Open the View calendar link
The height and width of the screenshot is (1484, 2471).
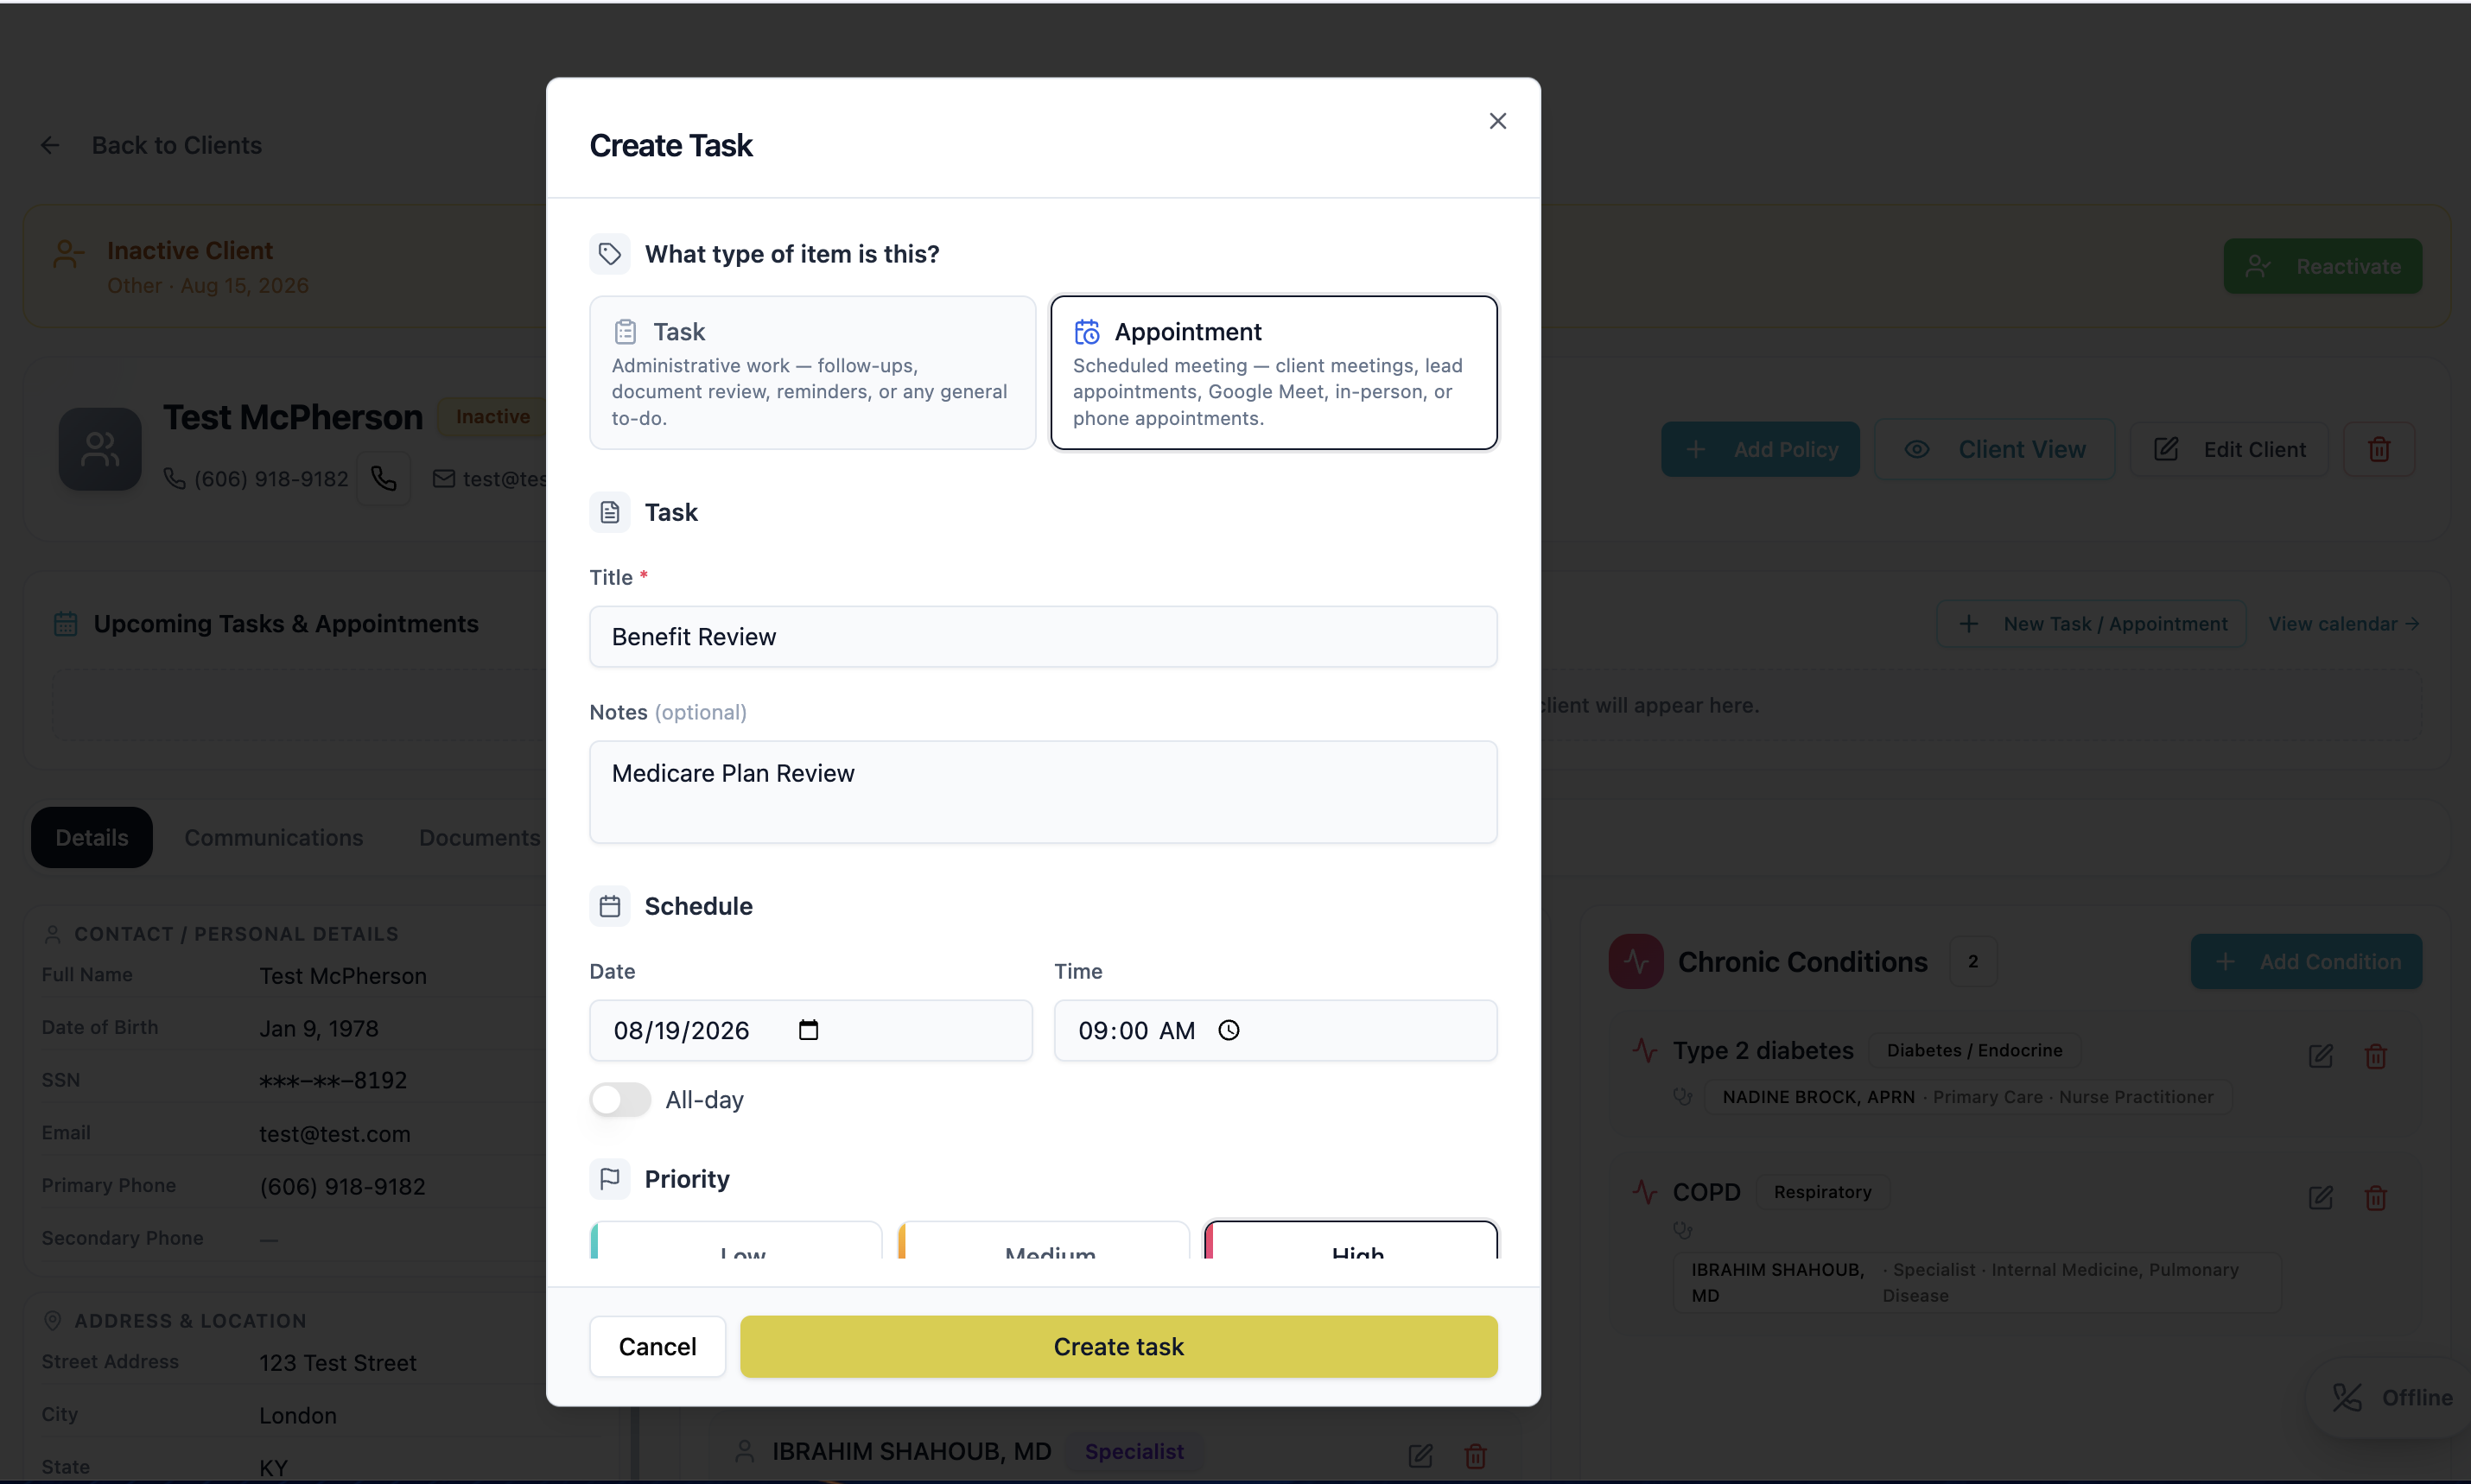2343,624
